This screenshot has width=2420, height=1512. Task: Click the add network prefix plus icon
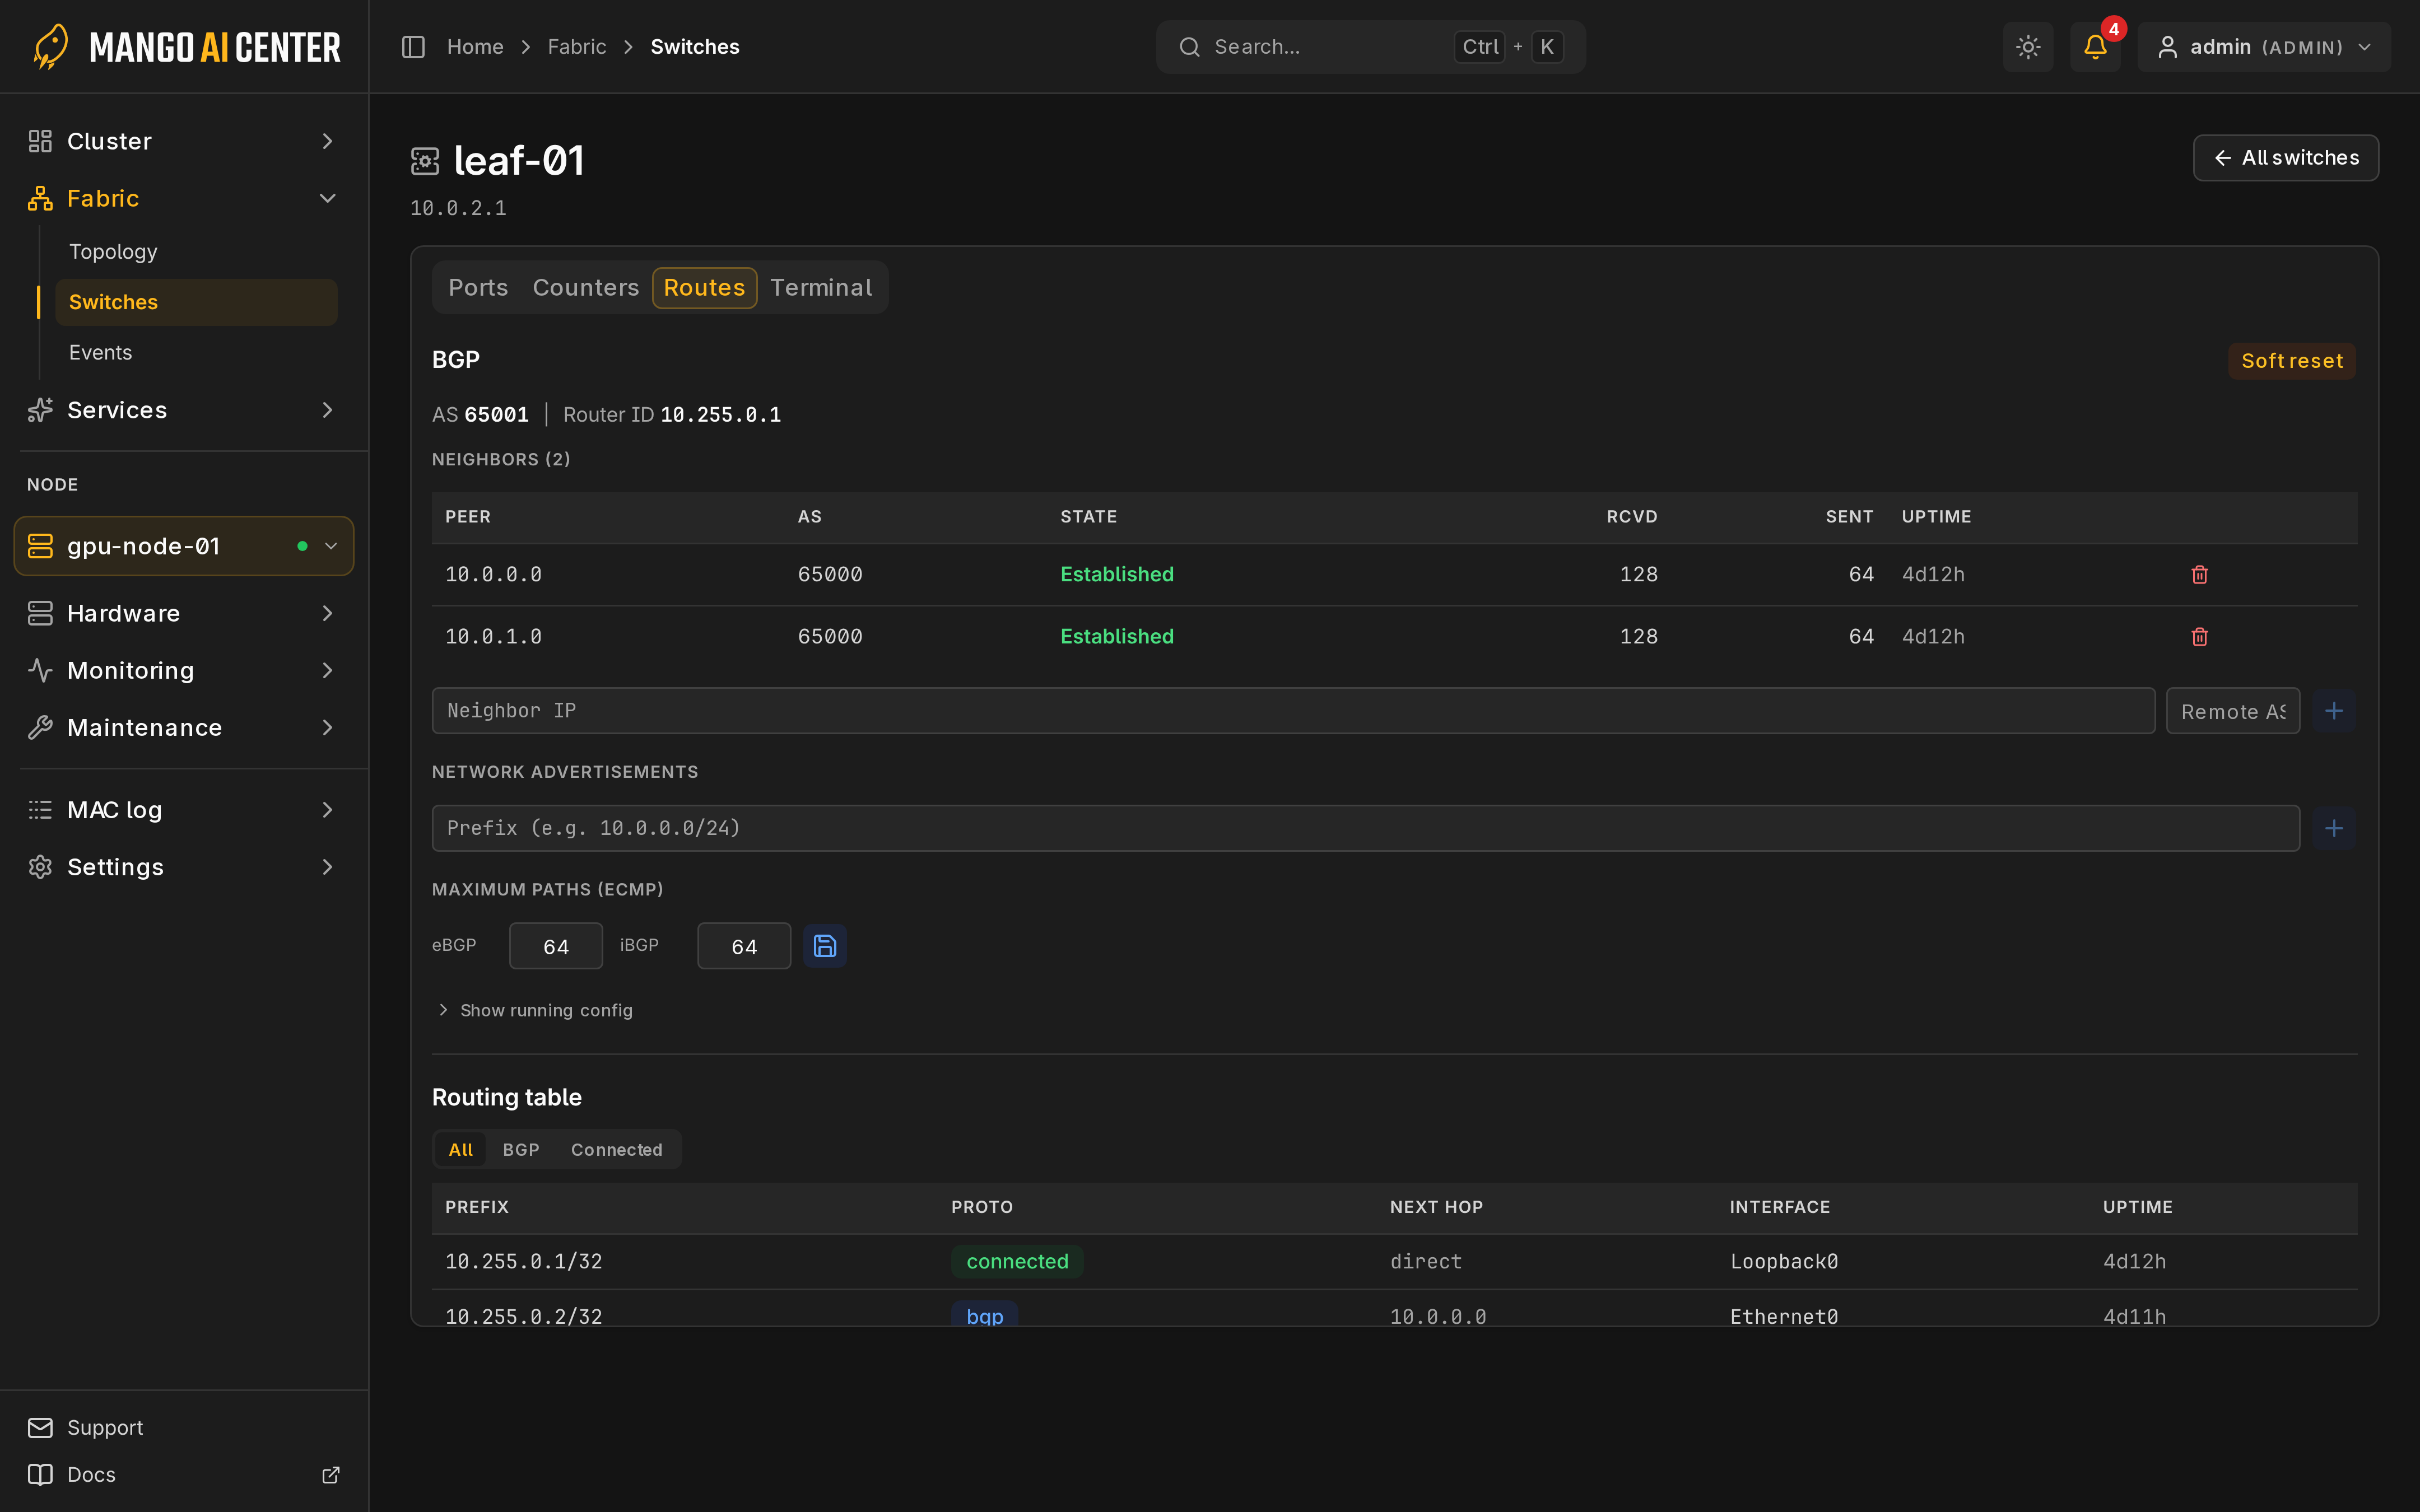[x=2334, y=828]
